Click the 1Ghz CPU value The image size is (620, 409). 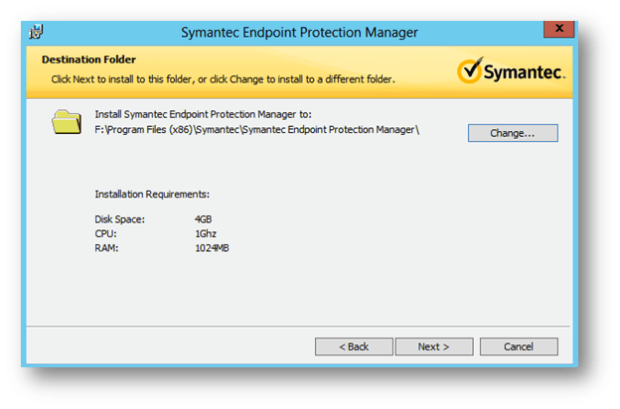click(205, 232)
